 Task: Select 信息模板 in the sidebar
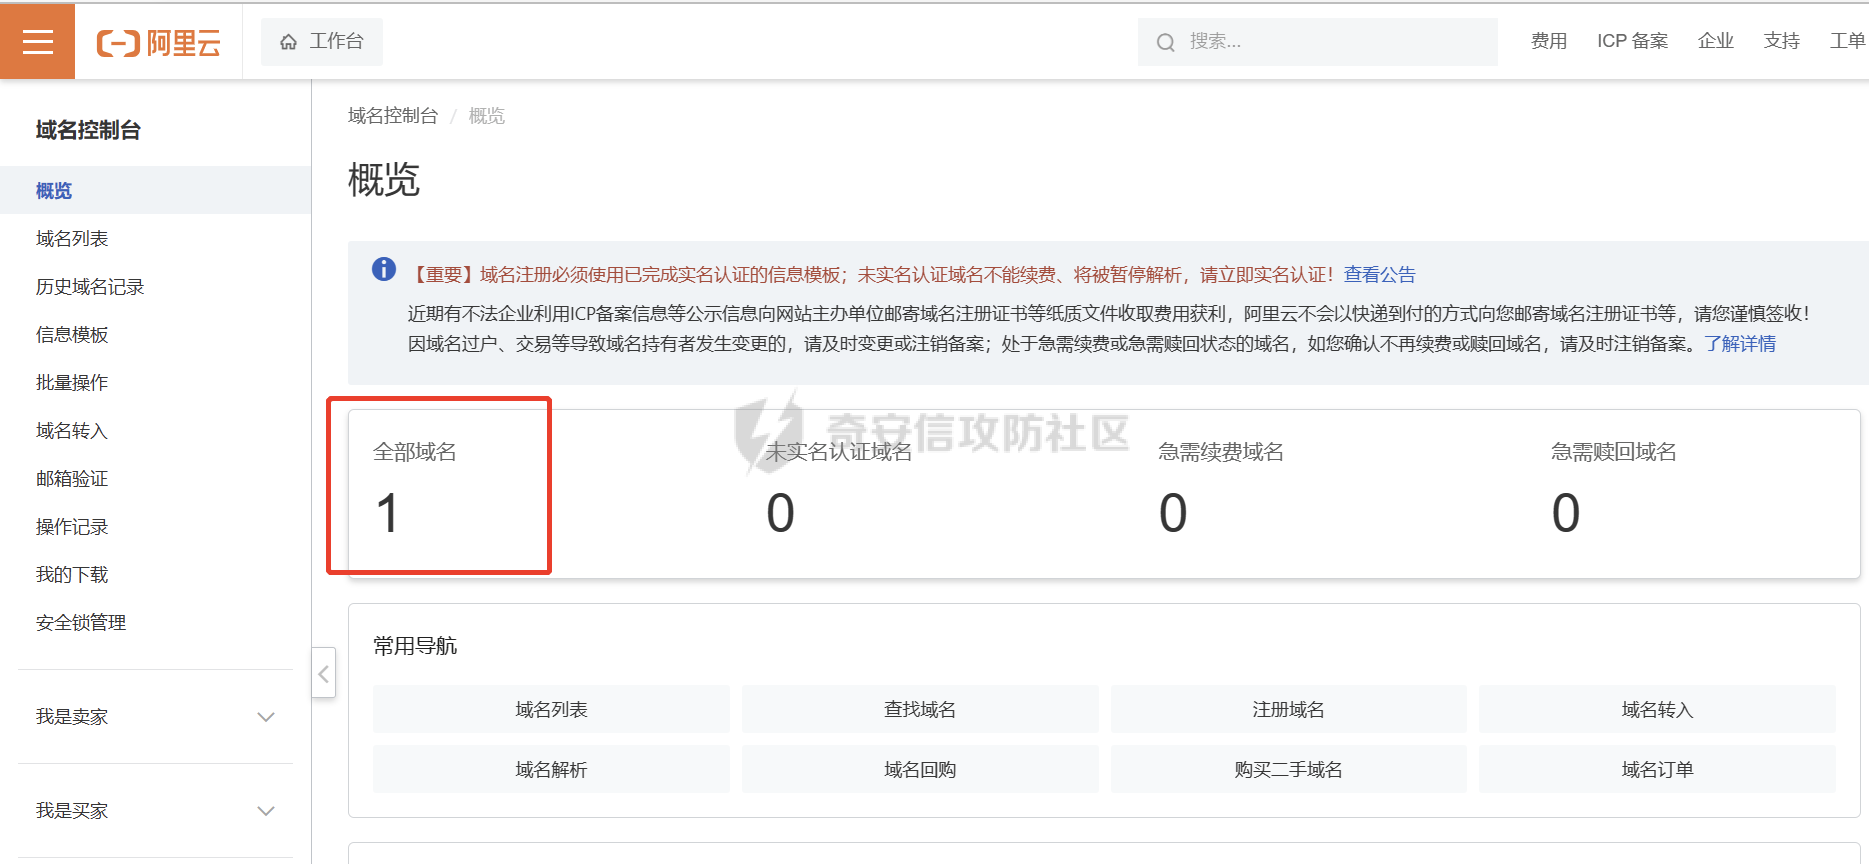tap(72, 335)
